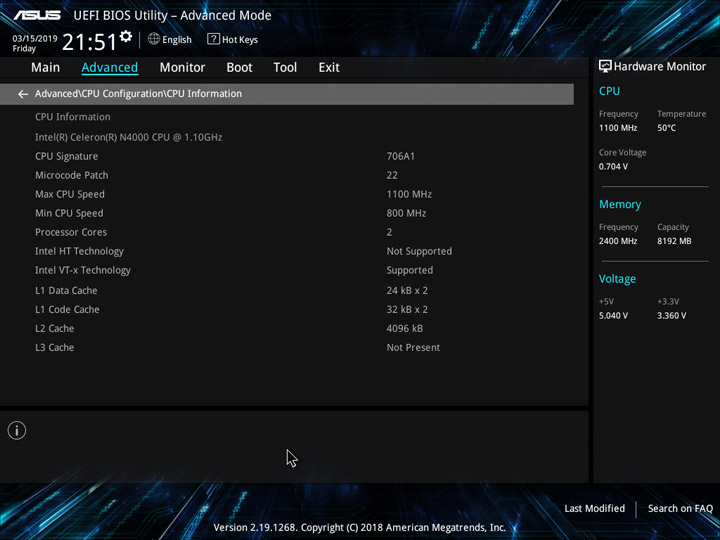The width and height of the screenshot is (720, 540).
Task: Open the Boot tab
Action: coord(239,68)
